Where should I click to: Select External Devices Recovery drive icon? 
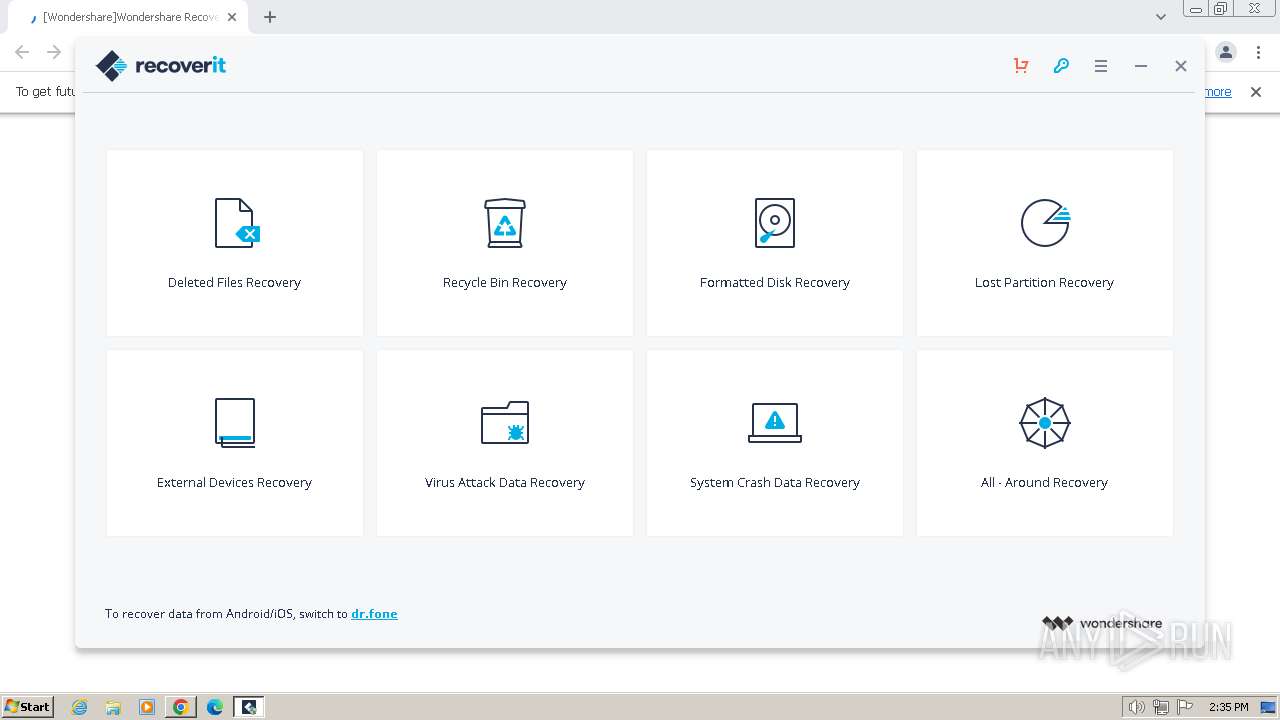(x=235, y=422)
